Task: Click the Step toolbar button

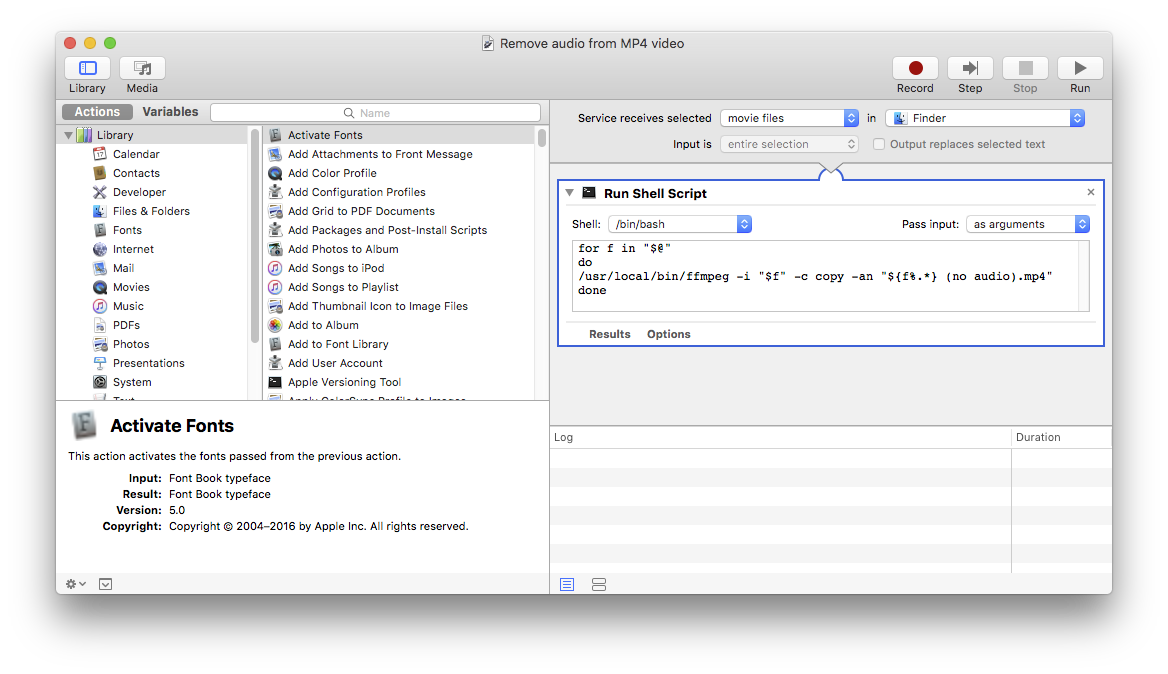Action: 970,69
